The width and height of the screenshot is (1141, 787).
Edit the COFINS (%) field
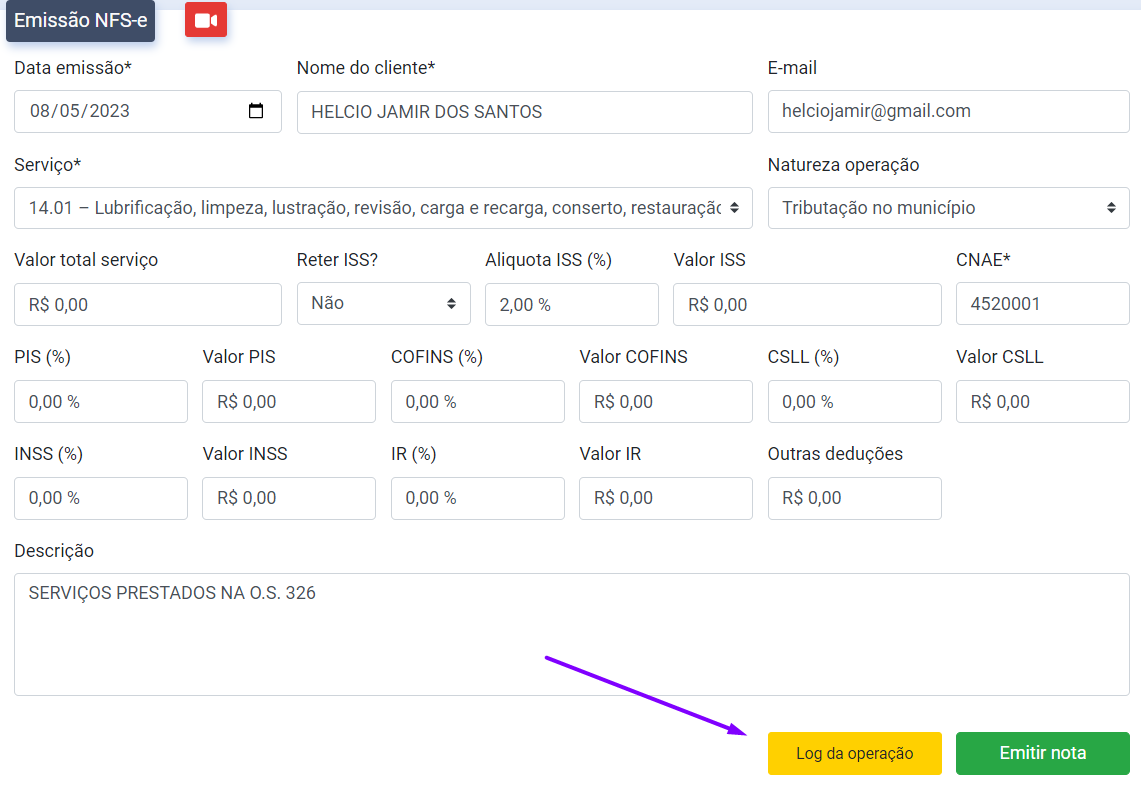pos(477,401)
